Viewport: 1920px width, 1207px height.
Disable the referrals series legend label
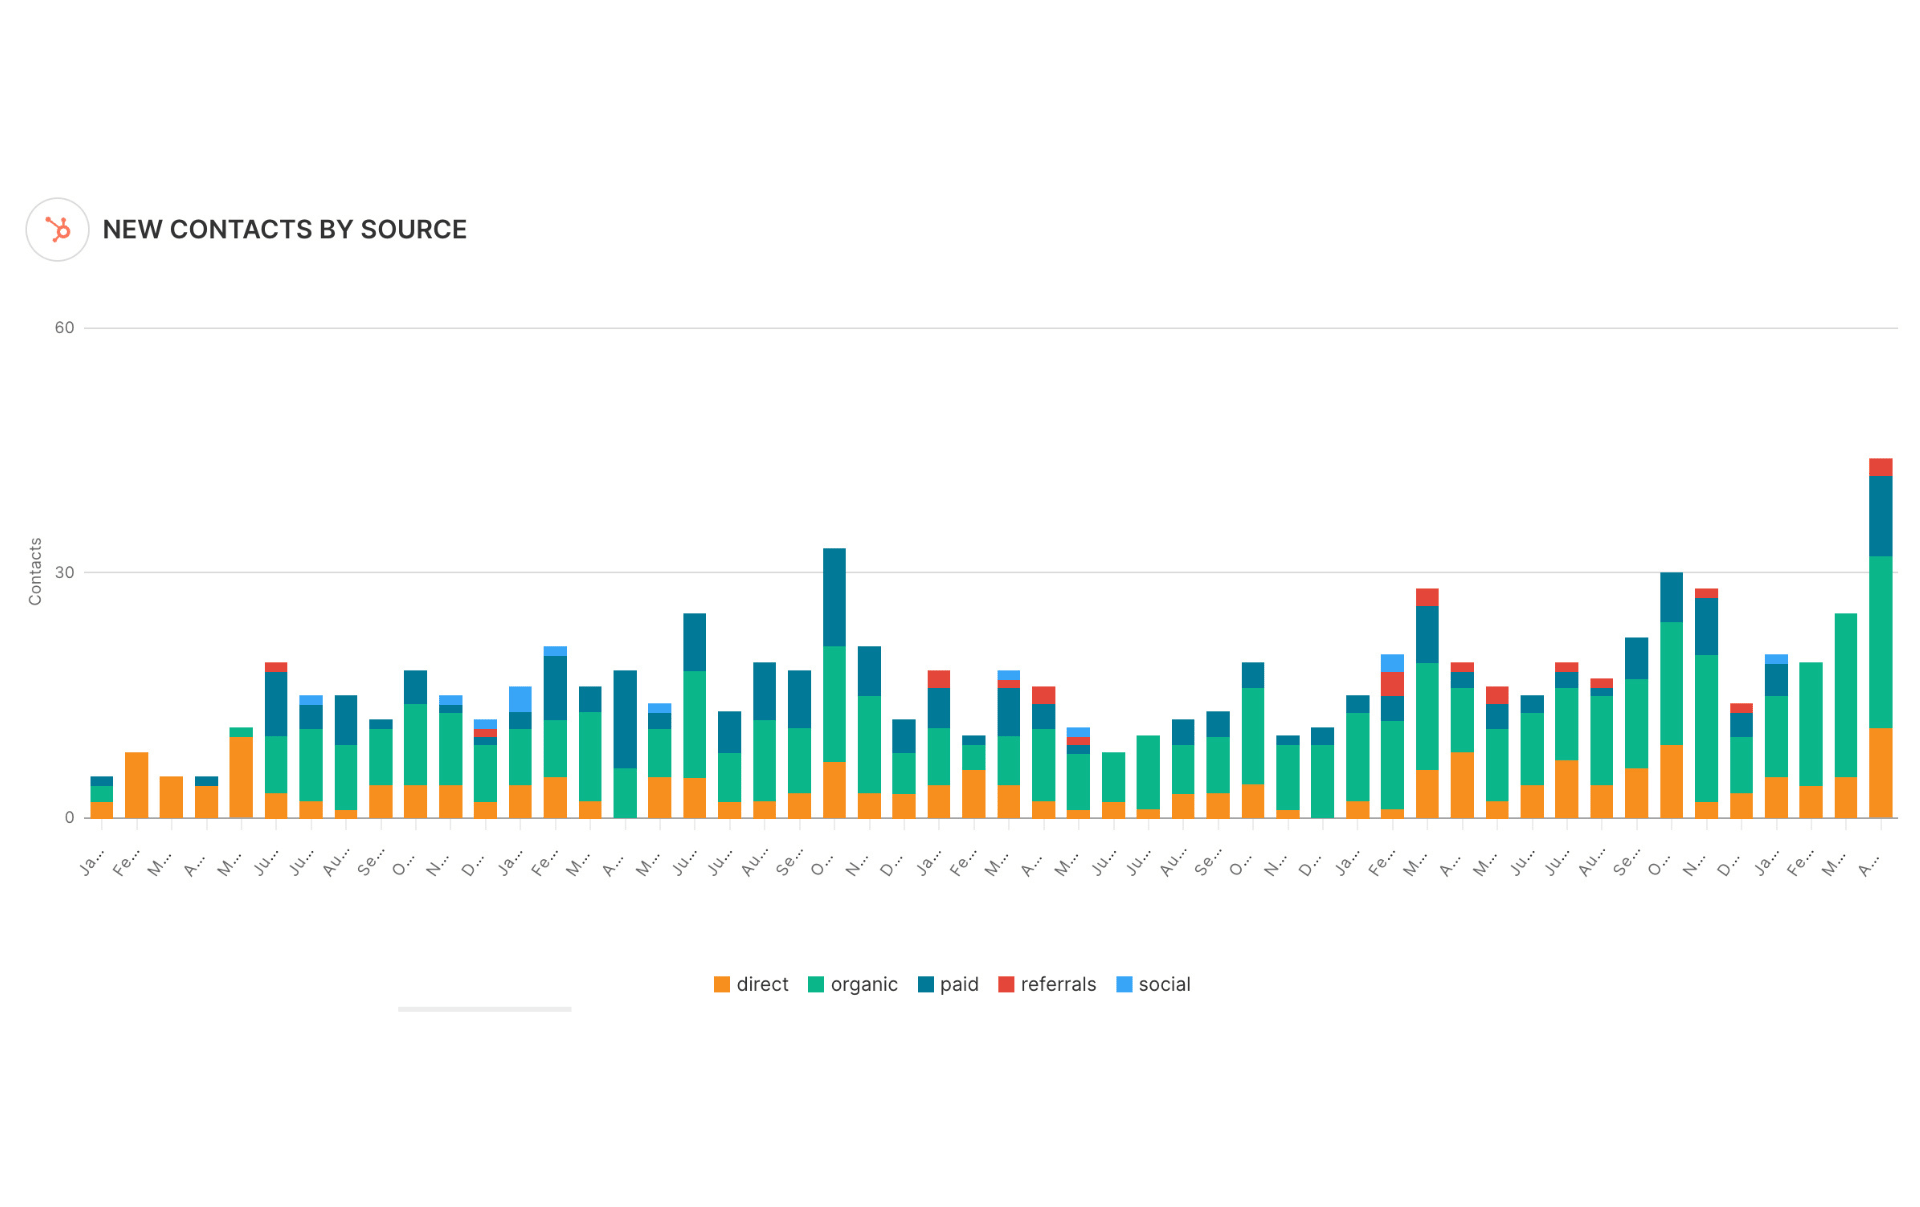pyautogui.click(x=1058, y=984)
